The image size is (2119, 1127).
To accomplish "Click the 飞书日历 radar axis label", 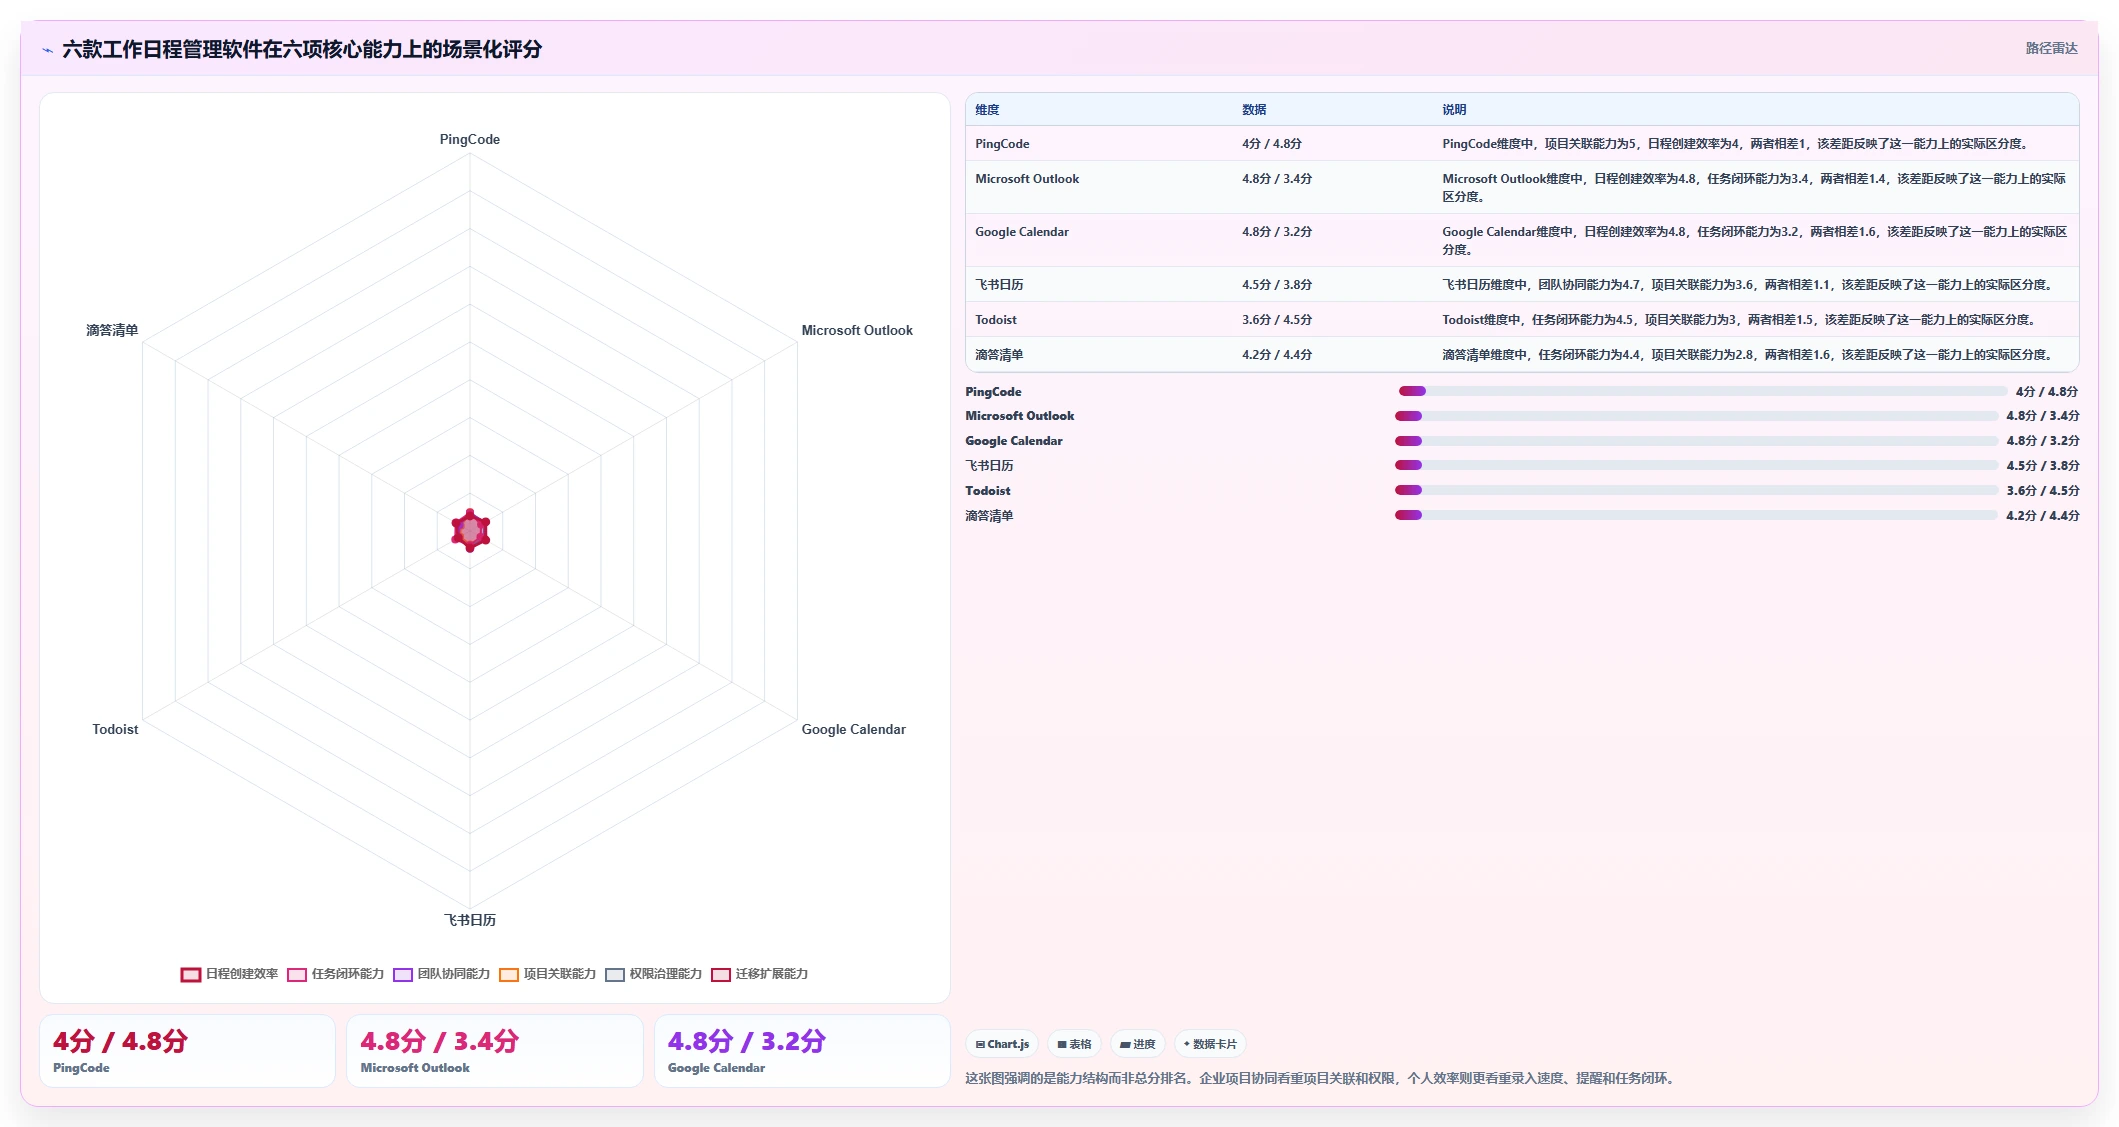I will point(470,920).
